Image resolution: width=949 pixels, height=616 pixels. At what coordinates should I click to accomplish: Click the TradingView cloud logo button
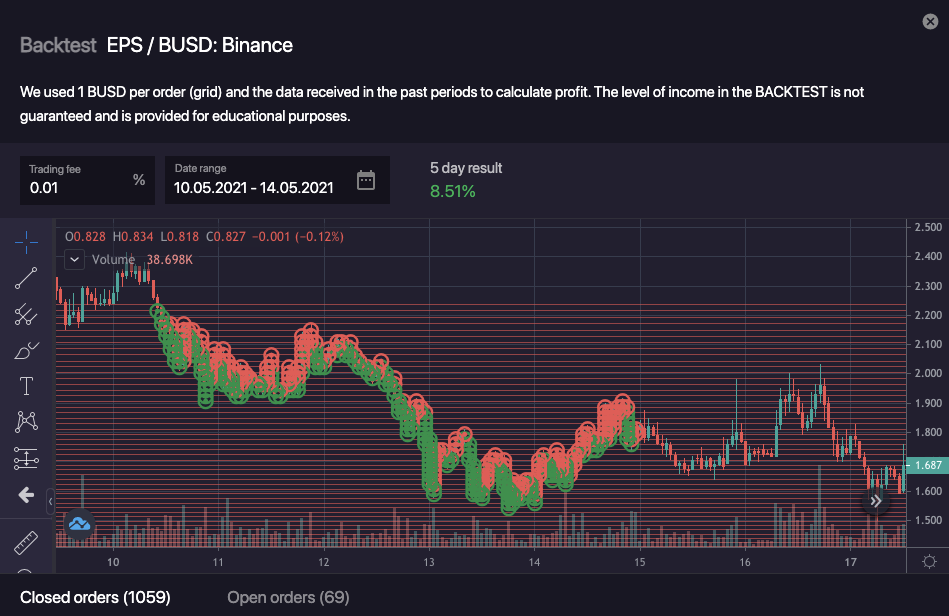coord(79,523)
